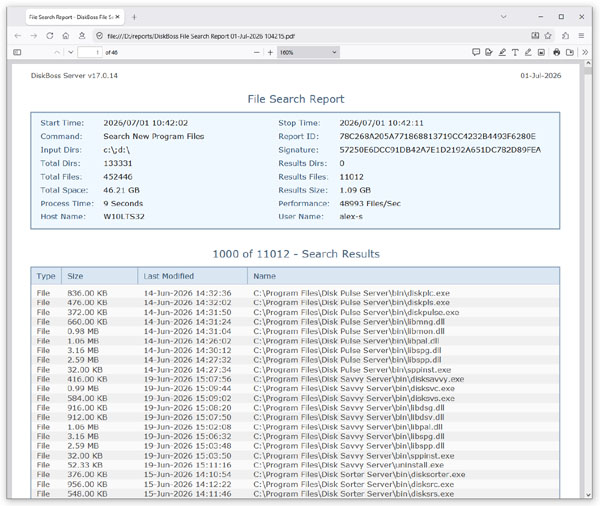600x506 pixels.
Task: Click the File Search Report title
Action: click(x=296, y=99)
